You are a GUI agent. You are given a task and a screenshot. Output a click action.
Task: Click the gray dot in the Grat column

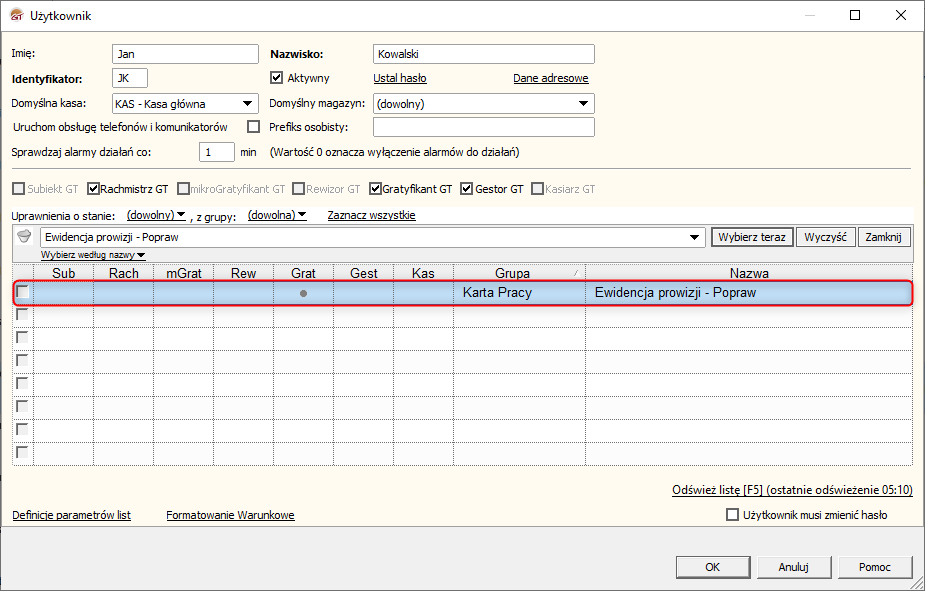click(303, 293)
